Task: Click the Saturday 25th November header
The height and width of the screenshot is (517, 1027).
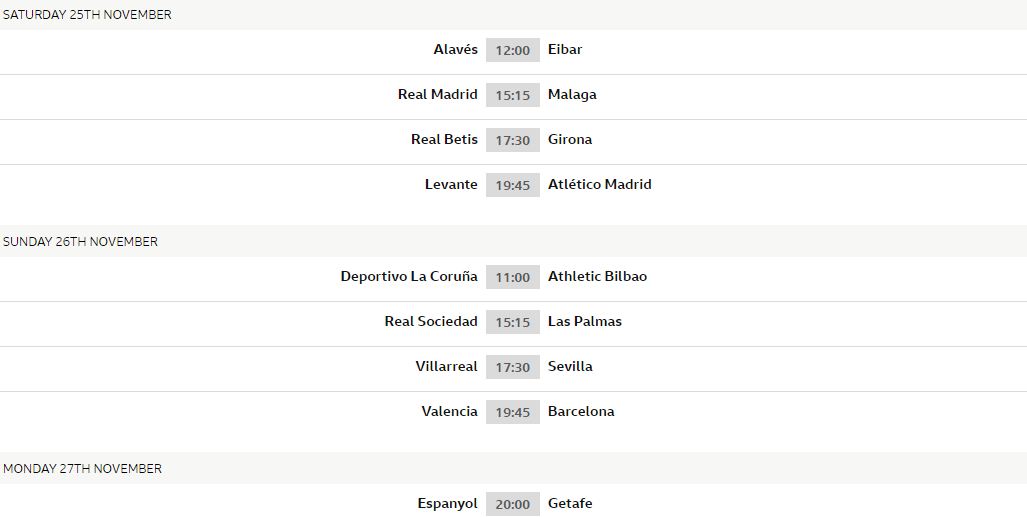Action: 87,15
